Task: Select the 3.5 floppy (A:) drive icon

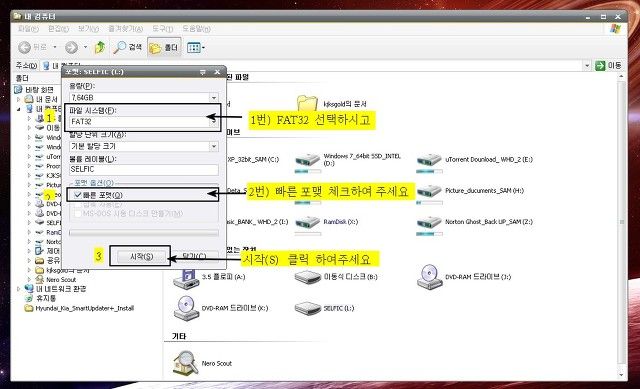Action: tap(186, 278)
